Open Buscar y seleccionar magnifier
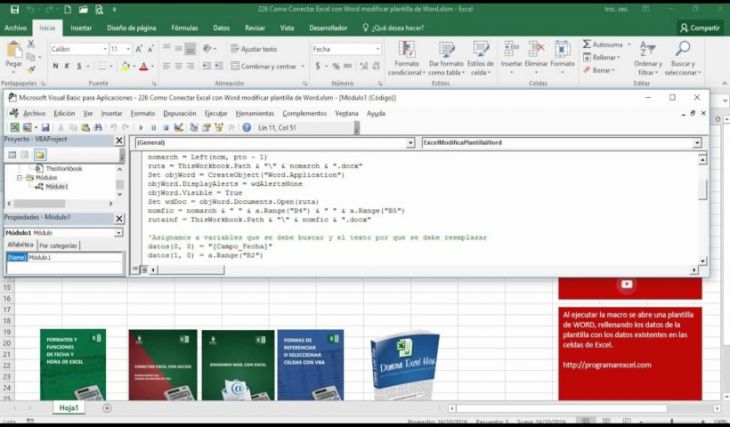This screenshot has width=730, height=427. (683, 58)
